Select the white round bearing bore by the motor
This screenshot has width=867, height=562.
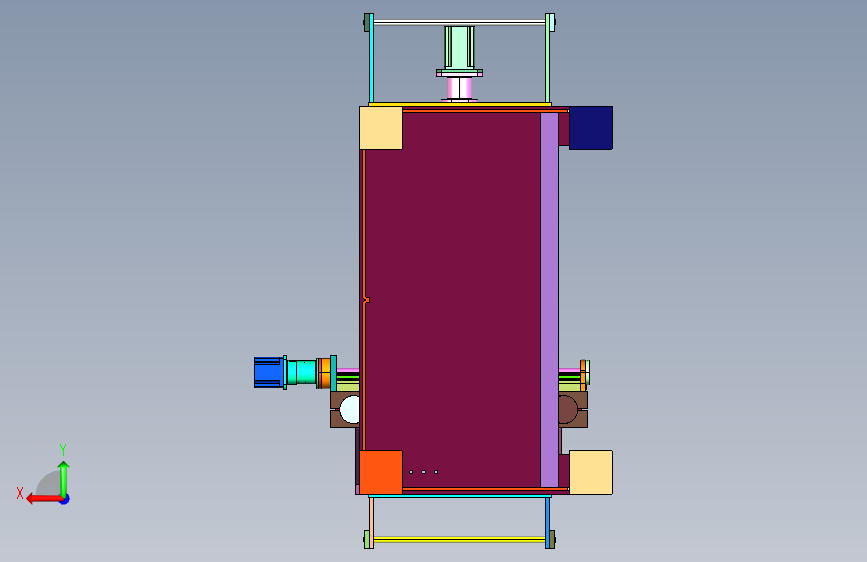(349, 409)
